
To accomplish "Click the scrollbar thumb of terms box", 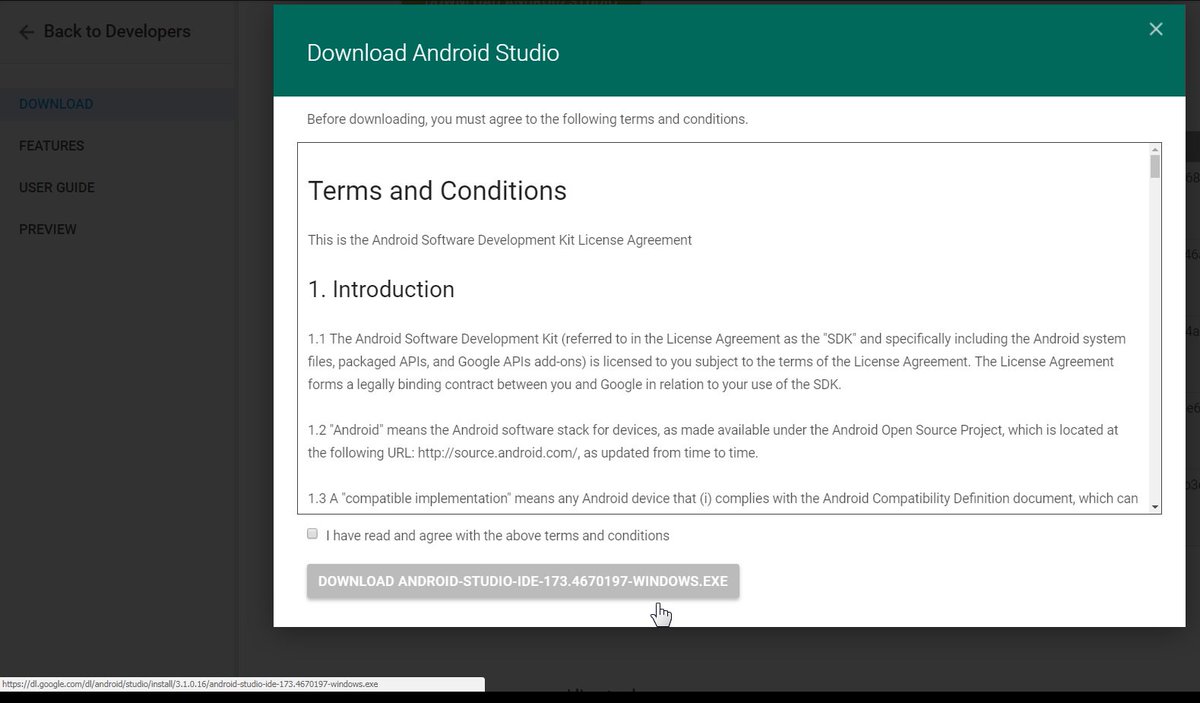I will point(1155,167).
